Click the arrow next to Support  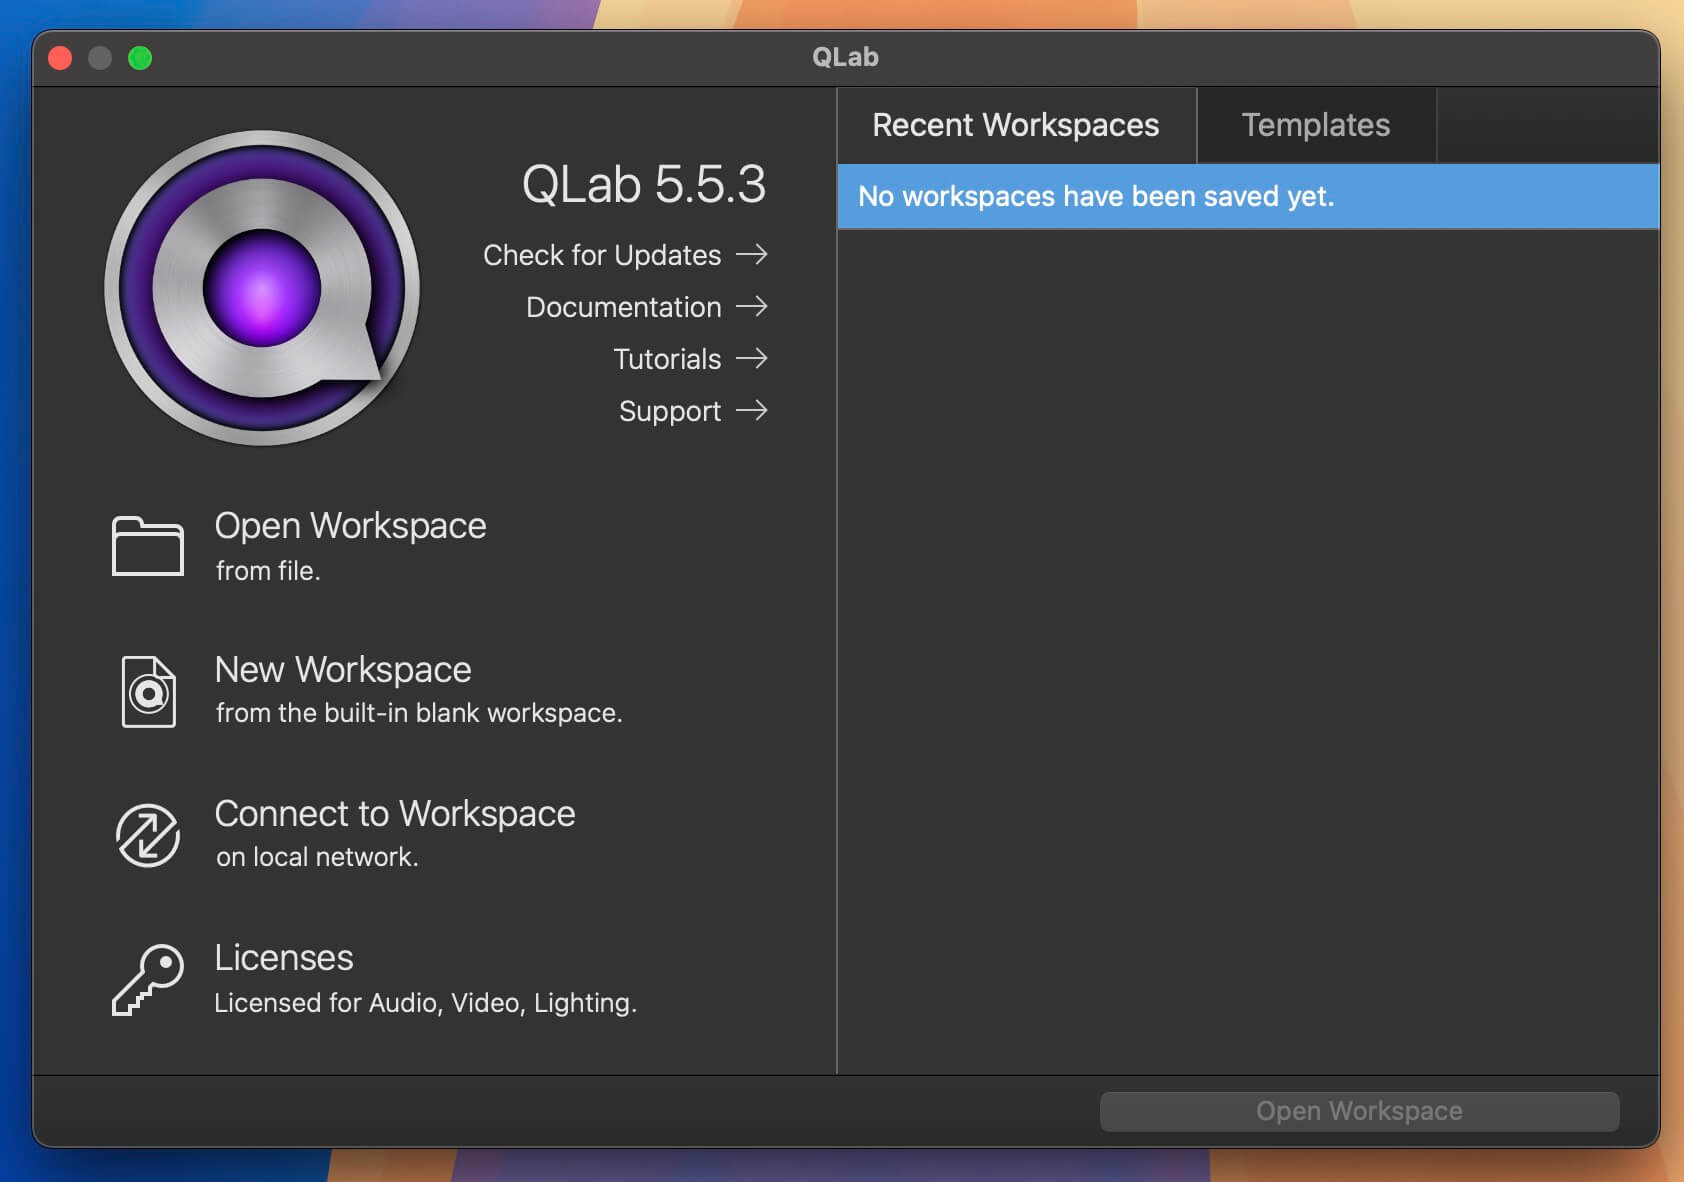(752, 411)
